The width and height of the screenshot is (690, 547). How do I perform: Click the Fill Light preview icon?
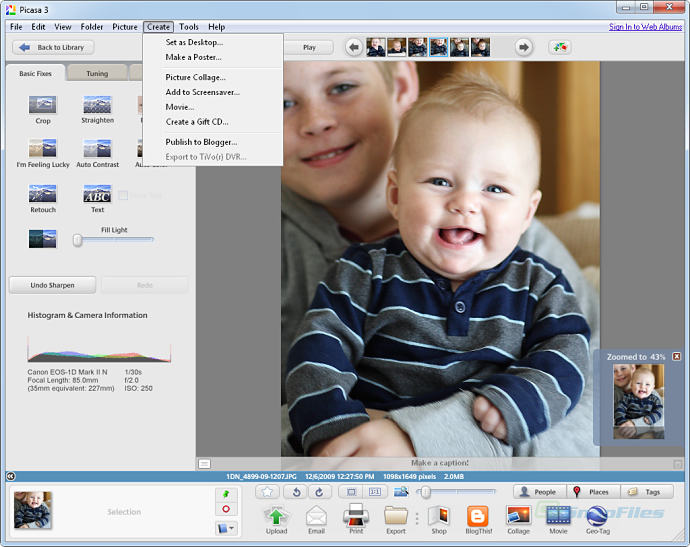pyautogui.click(x=42, y=239)
